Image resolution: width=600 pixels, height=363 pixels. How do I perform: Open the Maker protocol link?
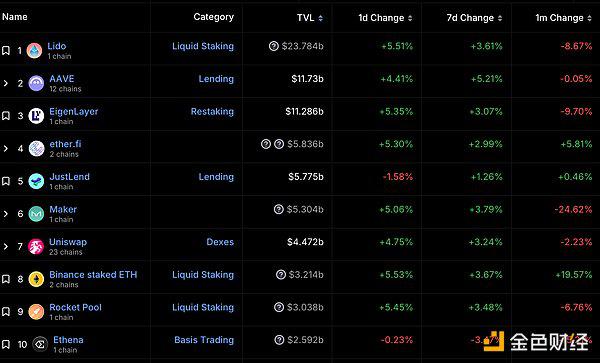pos(63,209)
